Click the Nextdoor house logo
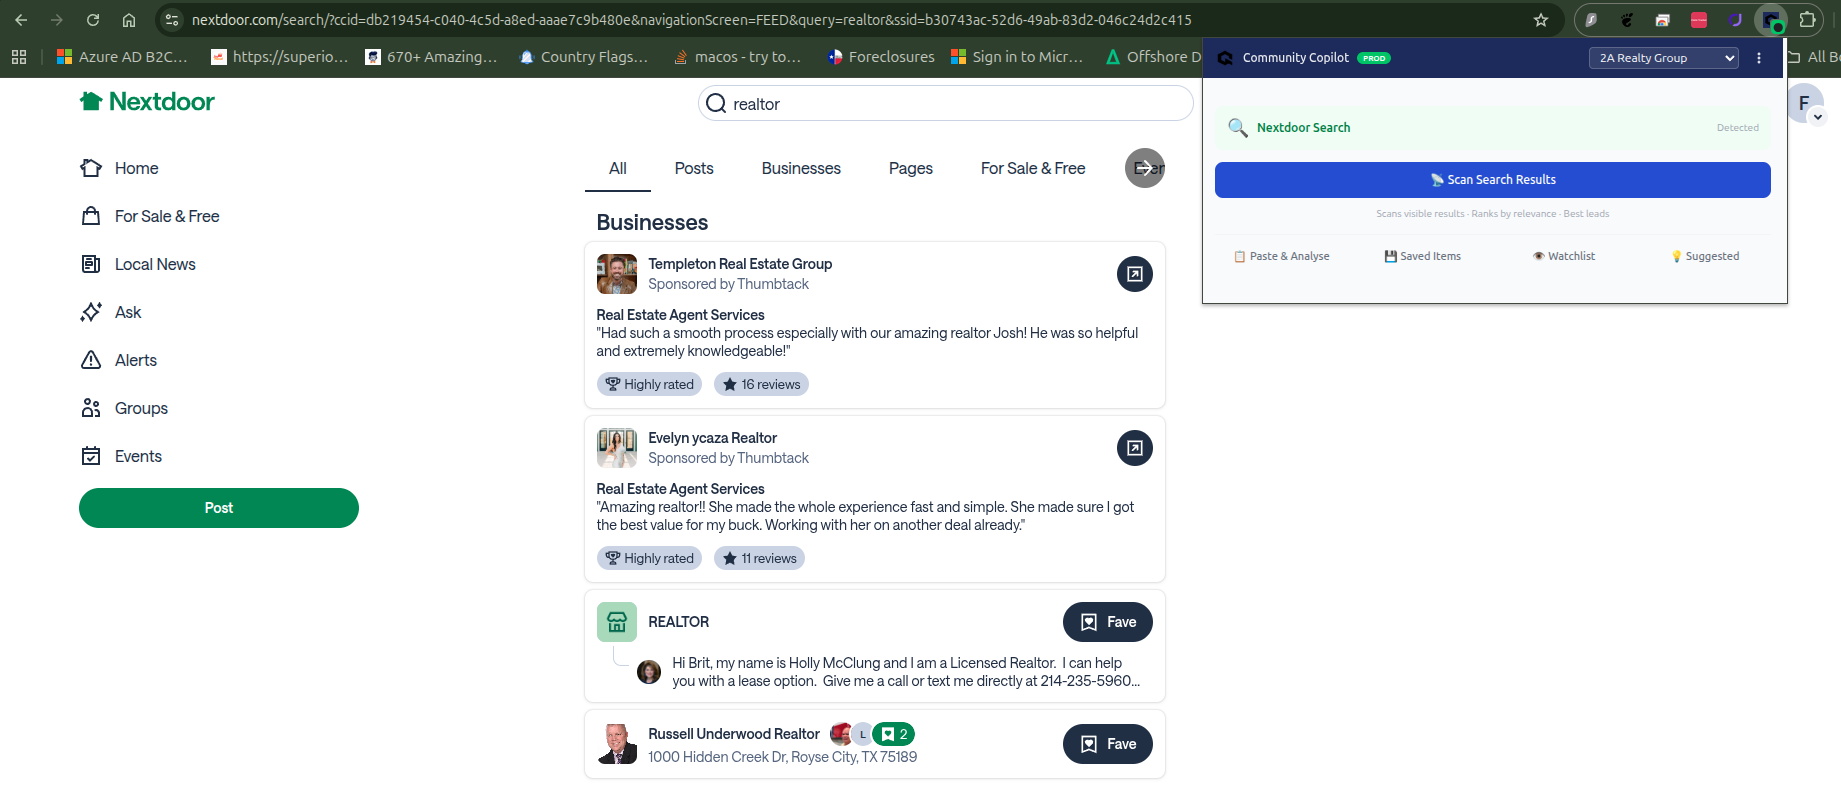The height and width of the screenshot is (794, 1841). tap(91, 101)
